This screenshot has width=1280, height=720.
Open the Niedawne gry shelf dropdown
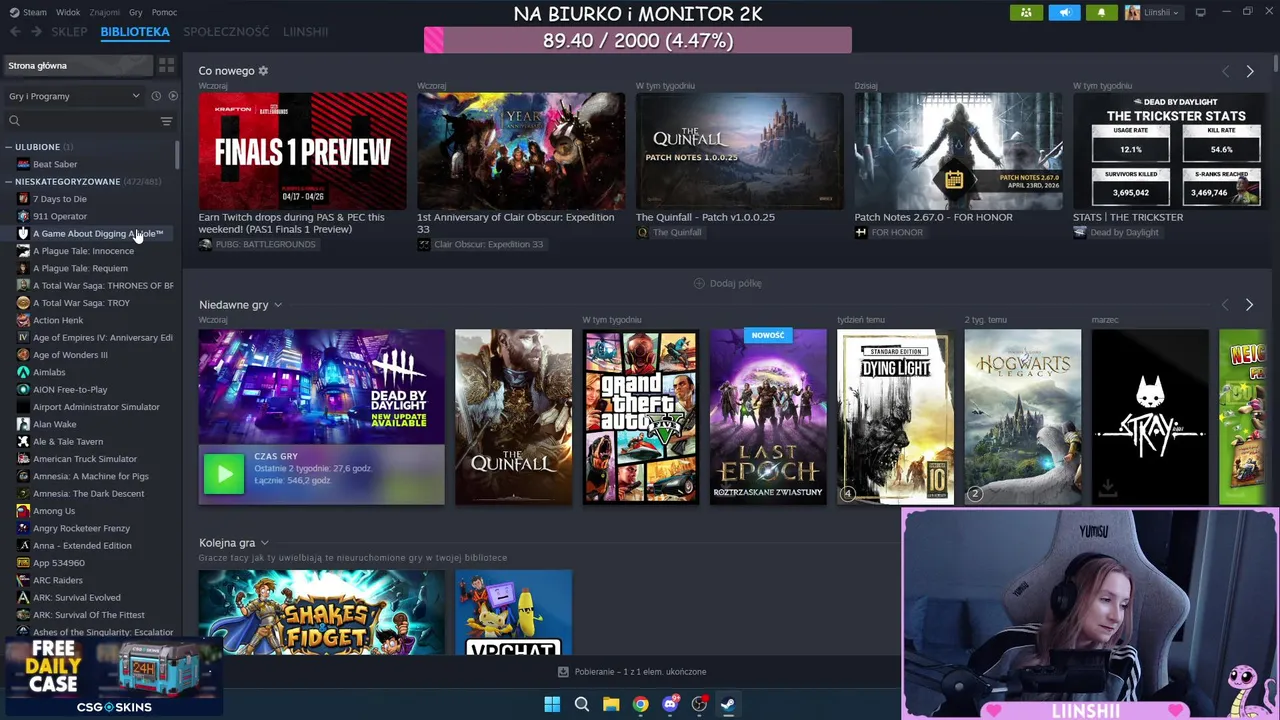click(278, 305)
